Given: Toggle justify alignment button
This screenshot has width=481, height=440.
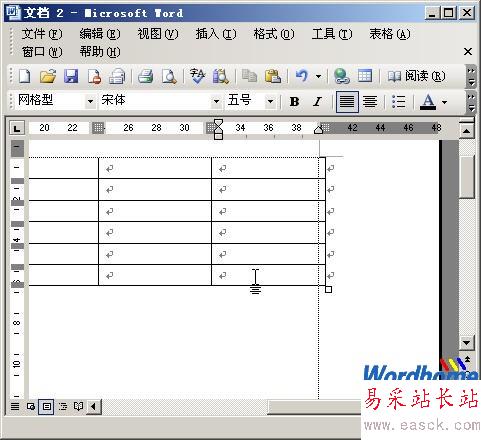Looking at the screenshot, I should coord(347,102).
